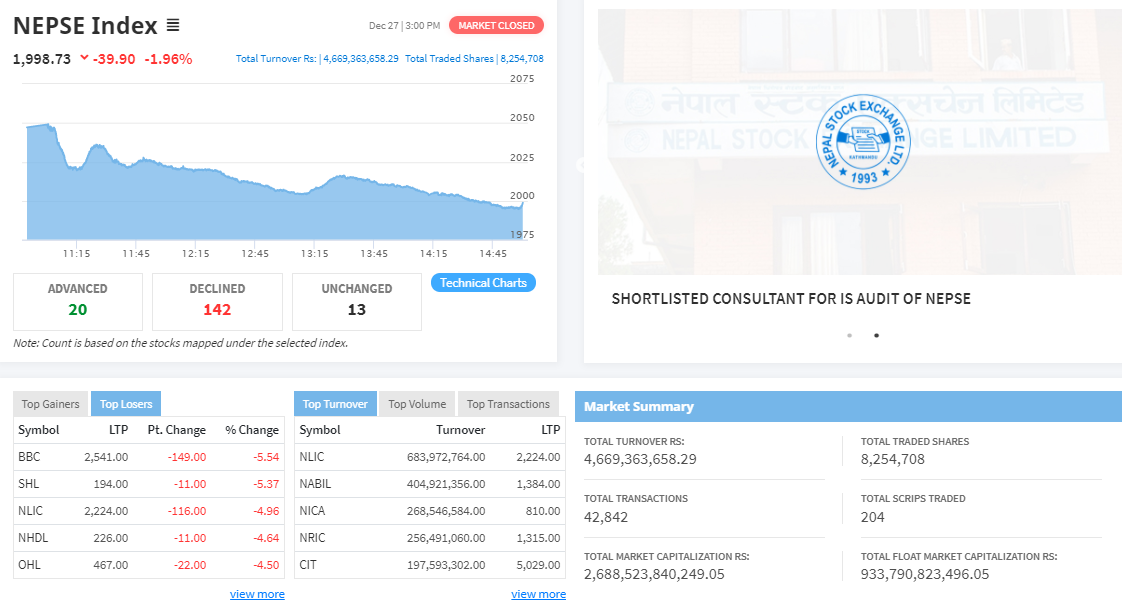Show the Top Volume tab

(417, 404)
